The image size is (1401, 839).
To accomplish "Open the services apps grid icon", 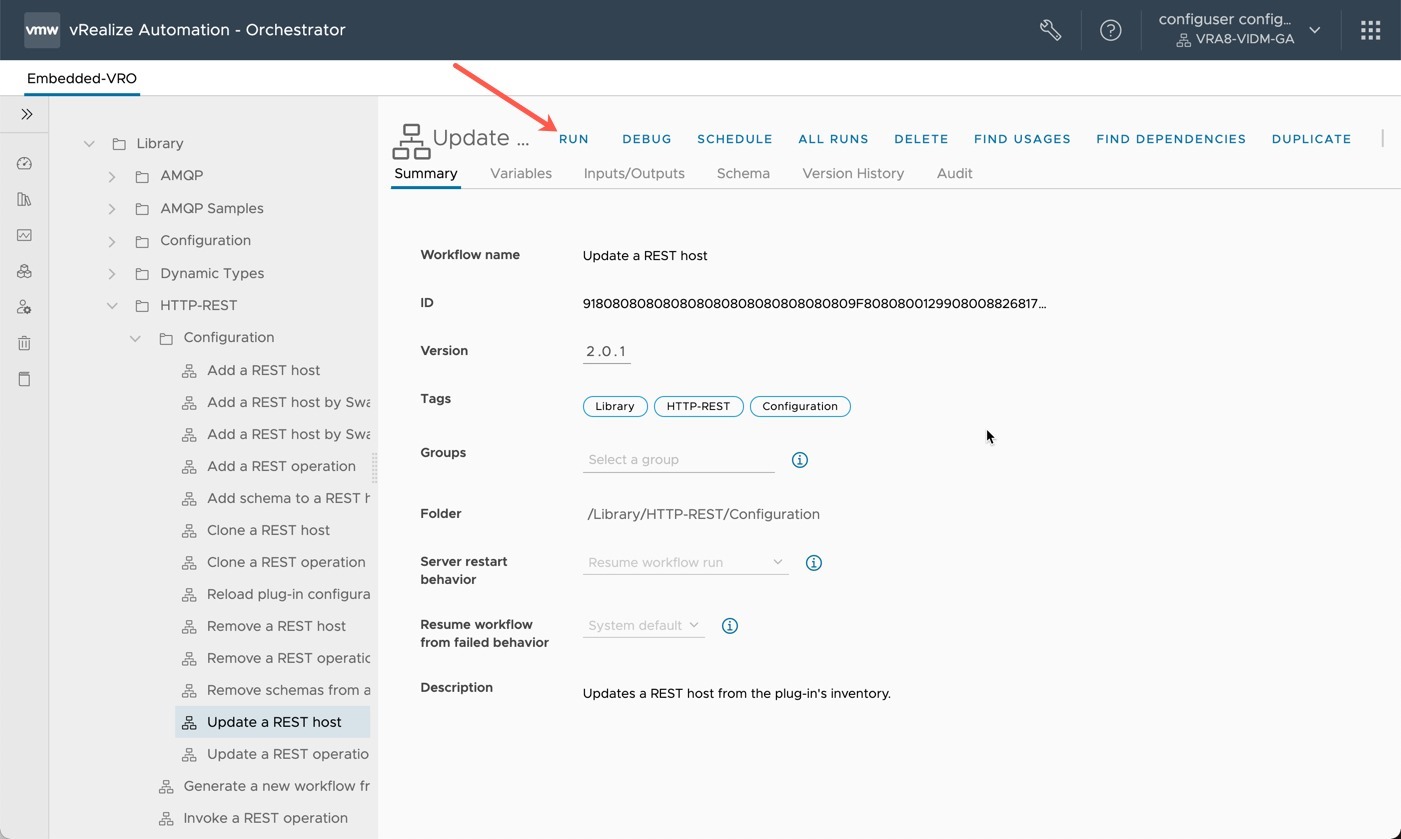I will click(x=1370, y=30).
